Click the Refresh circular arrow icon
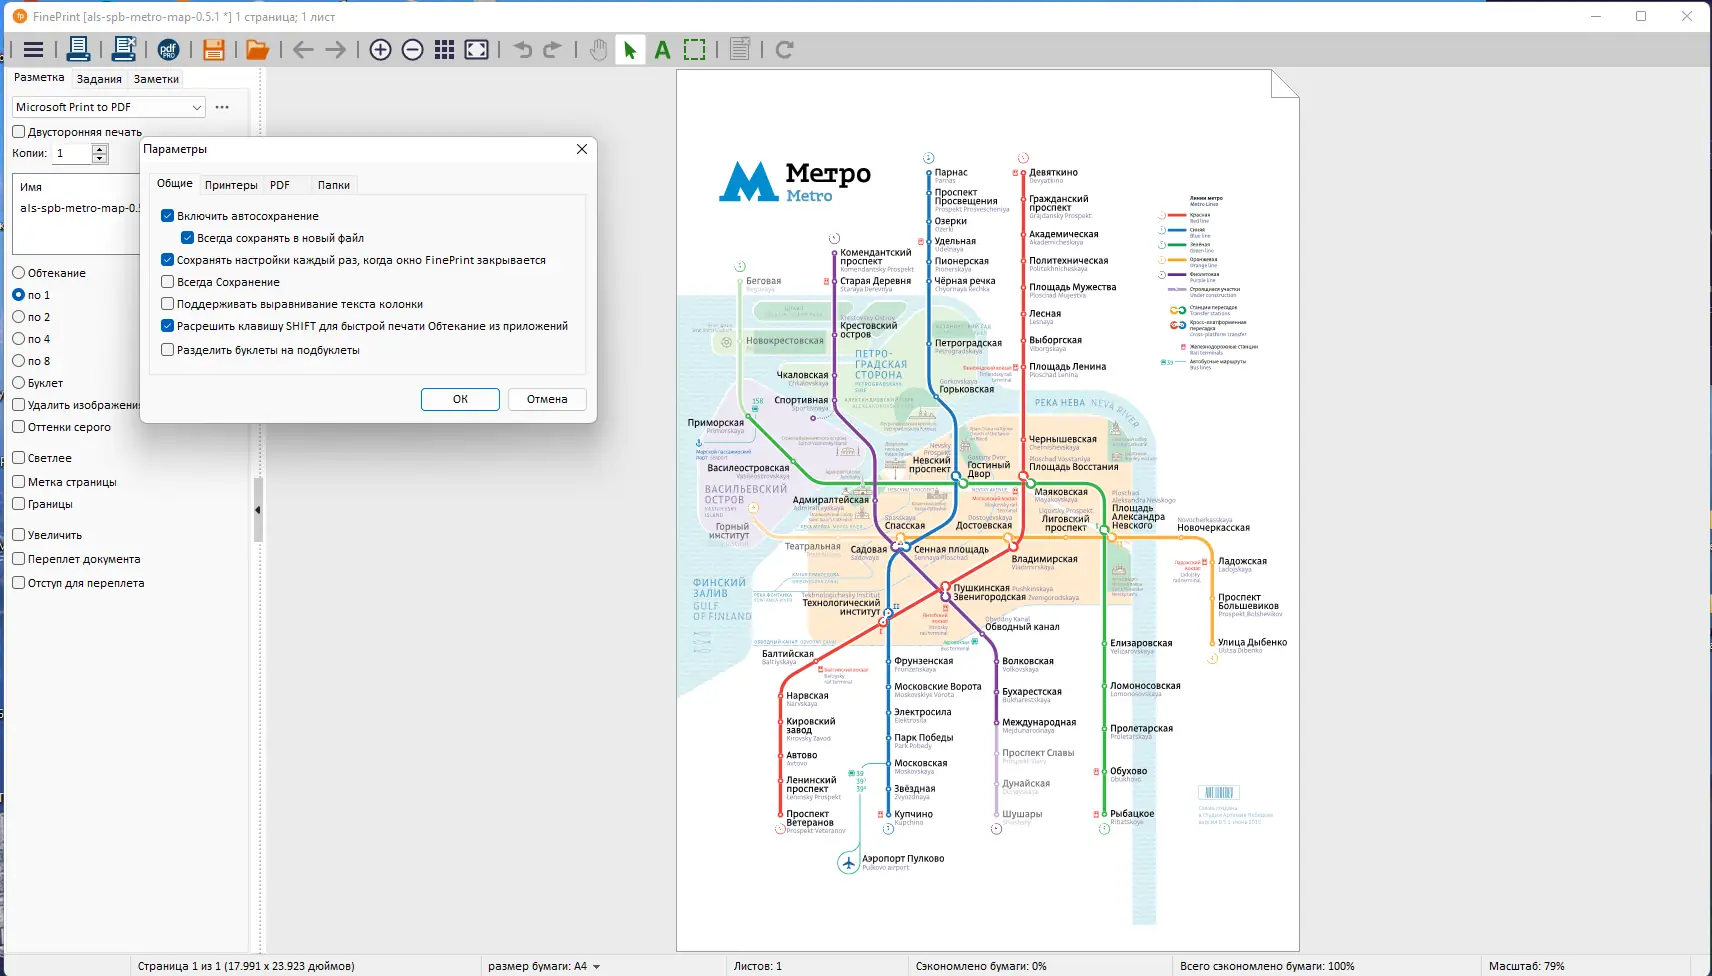1712x976 pixels. [785, 50]
